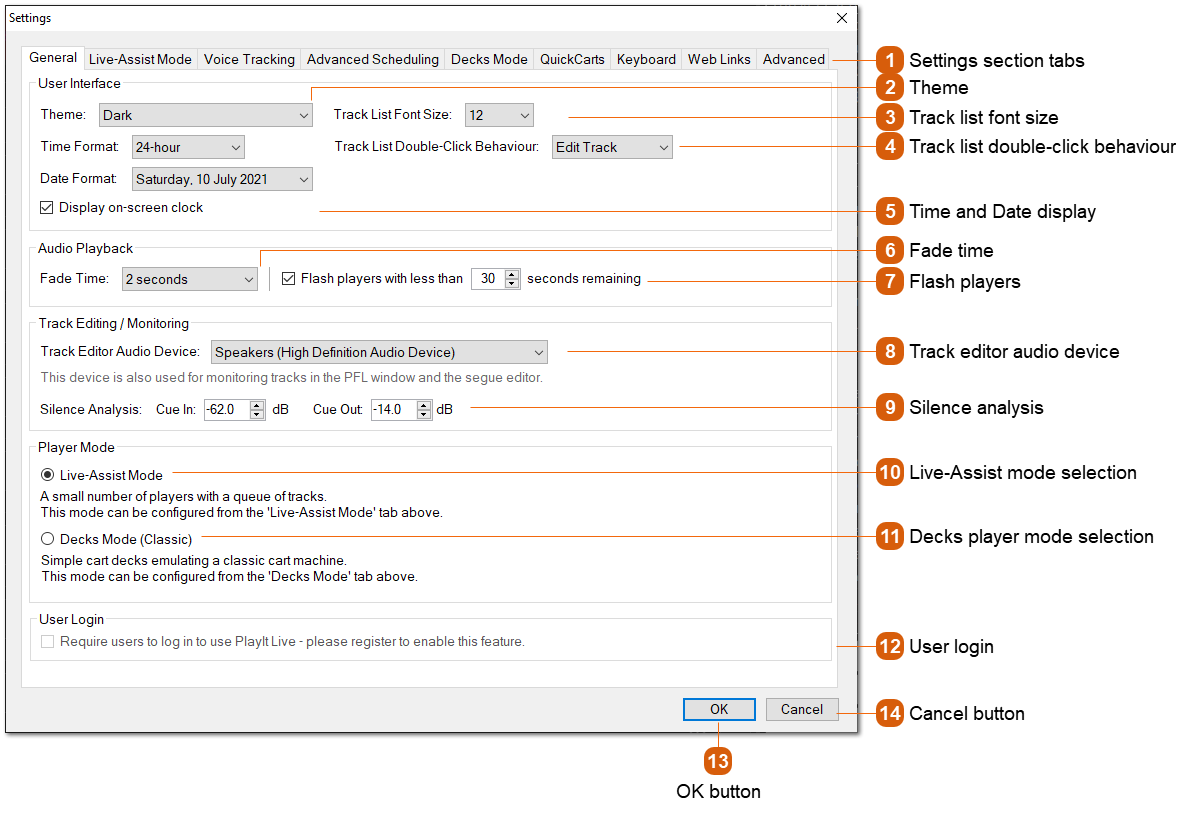Expand the Time Format dropdown
Viewport: 1192px width, 818px height.
click(x=188, y=147)
